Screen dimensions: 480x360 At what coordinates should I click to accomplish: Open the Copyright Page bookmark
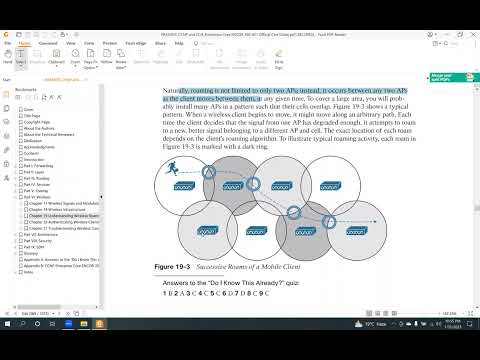[37, 122]
